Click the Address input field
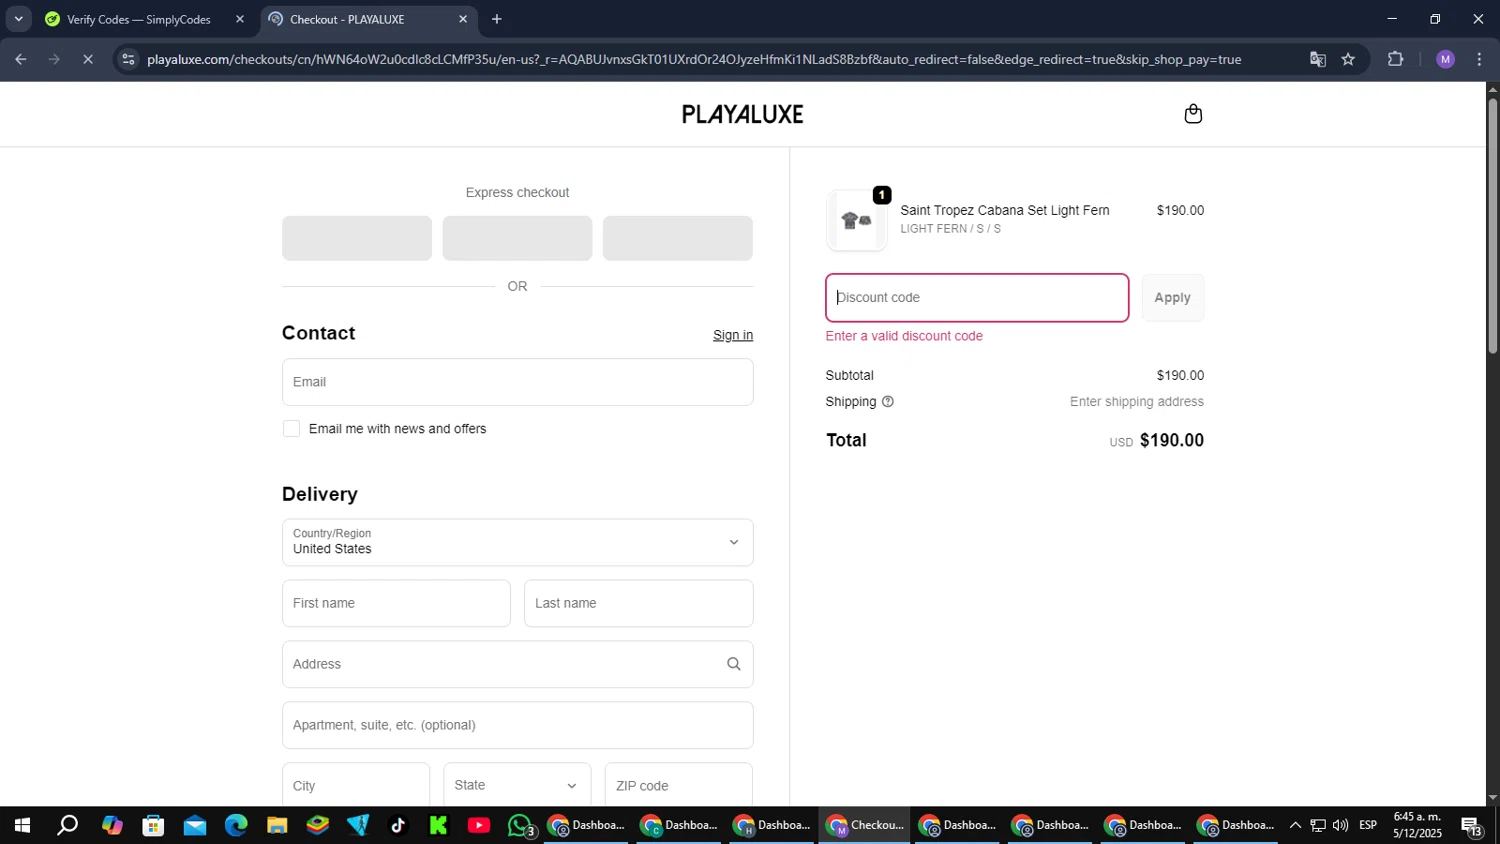This screenshot has height=844, width=1500. pyautogui.click(x=517, y=664)
